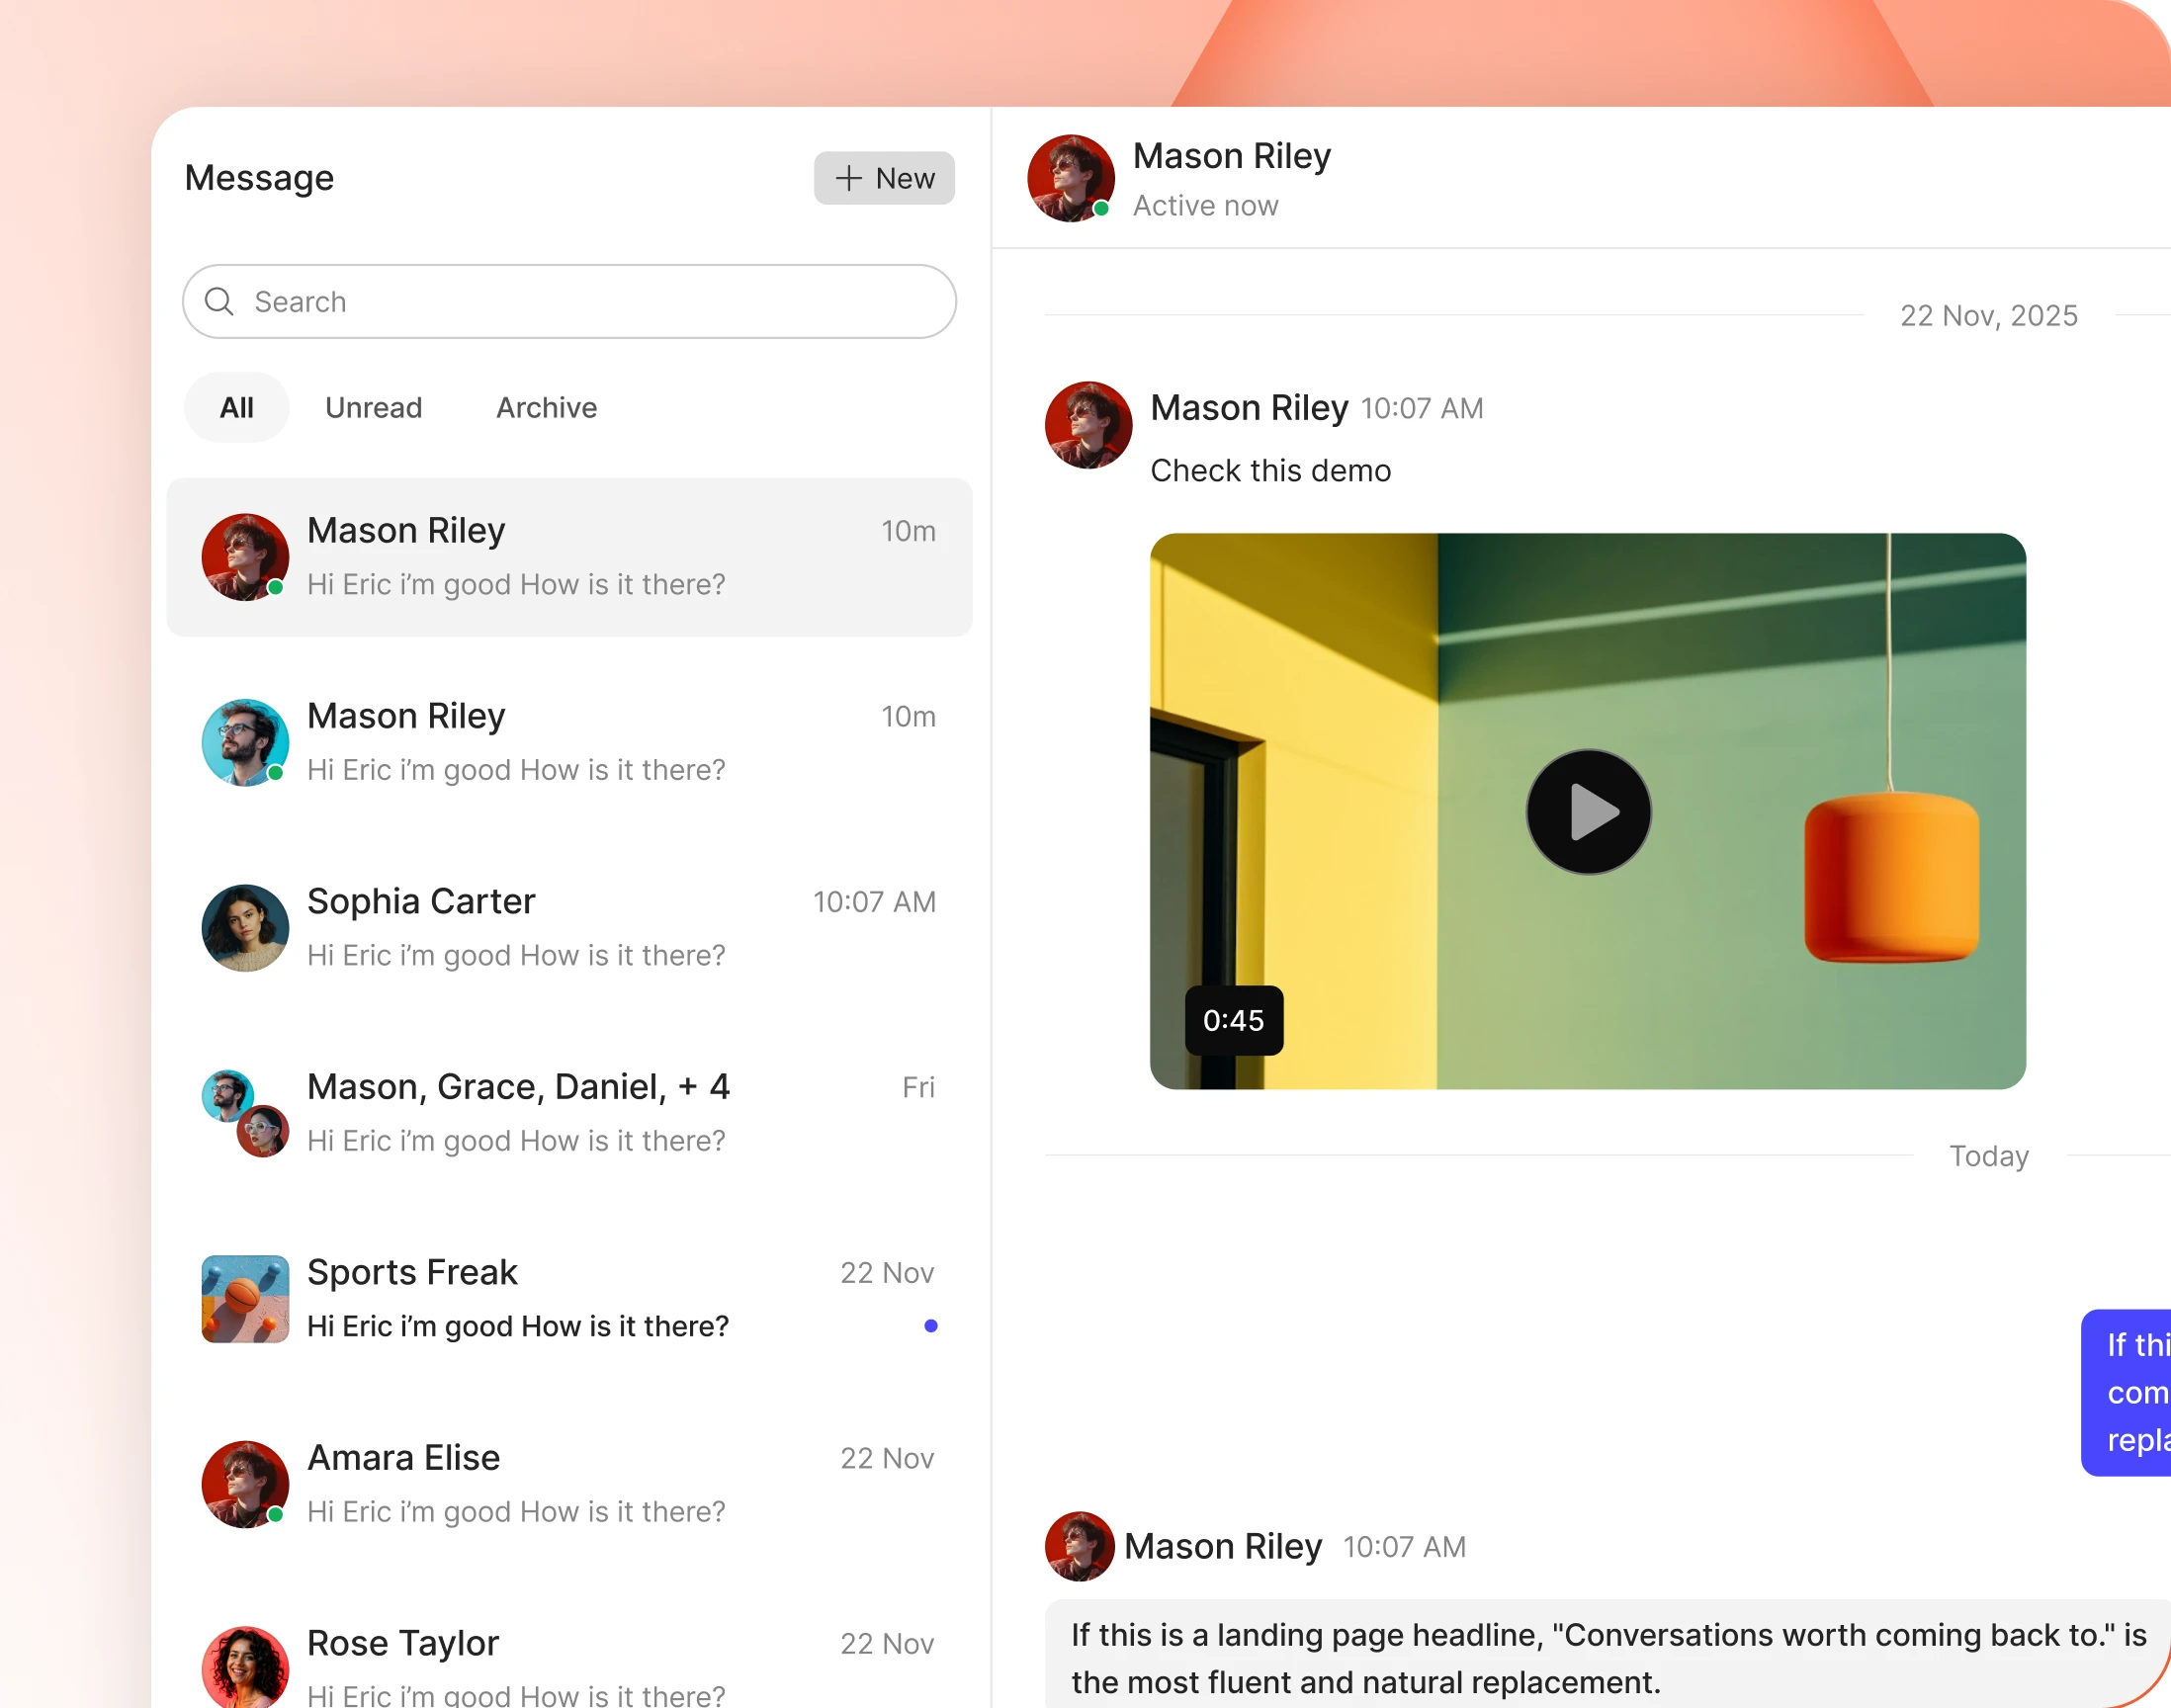The width and height of the screenshot is (2171, 1708).
Task: Click the magnifier icon in search bar
Action: pyautogui.click(x=219, y=301)
